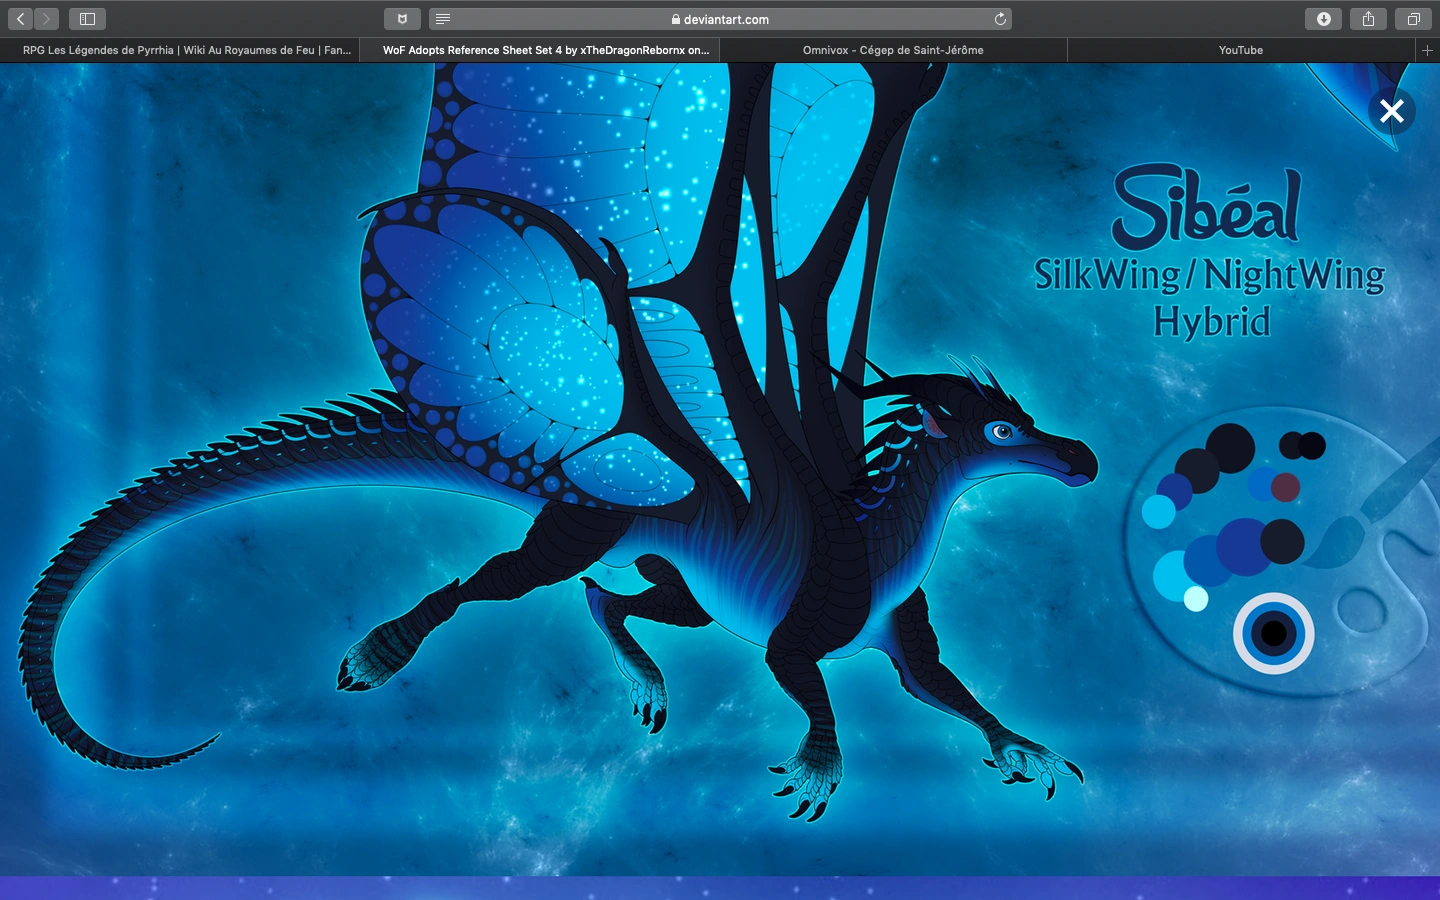The height and width of the screenshot is (900, 1440).
Task: Switch to the RPG Les Légendes de Pyrrhia tab
Action: point(187,50)
